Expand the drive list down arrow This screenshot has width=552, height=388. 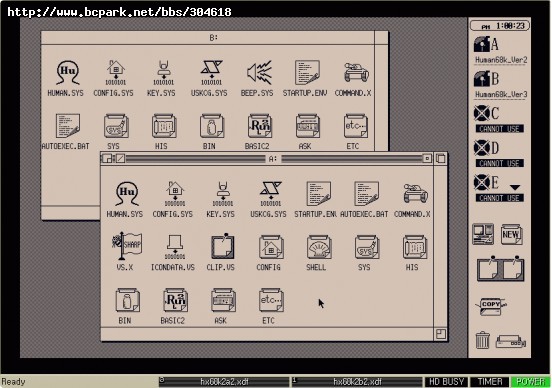pyautogui.click(x=515, y=187)
